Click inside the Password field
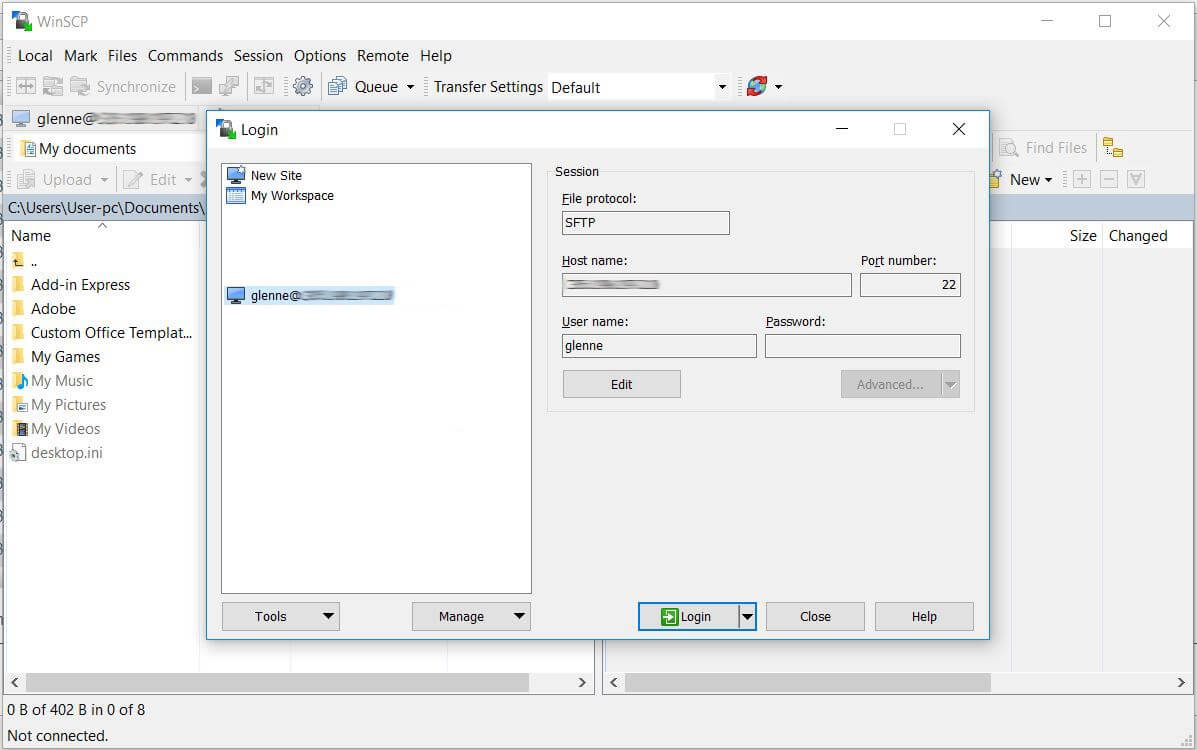This screenshot has width=1197, height=750. pyautogui.click(x=862, y=345)
